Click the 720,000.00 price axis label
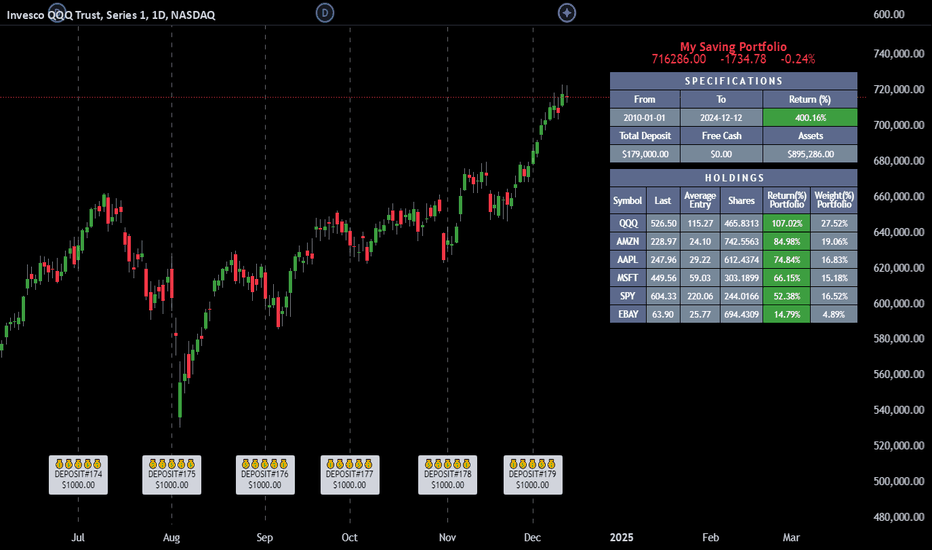Viewport: 932px width, 550px height. pyautogui.click(x=899, y=89)
